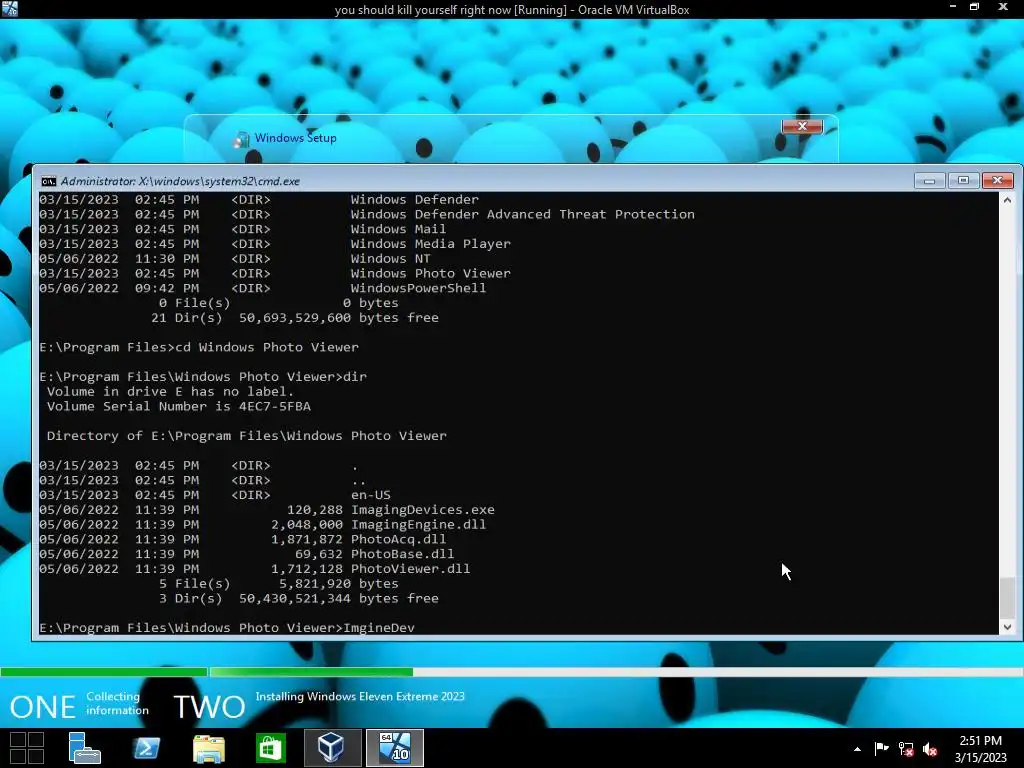Close the Windows Setup dialog
1024x768 pixels.
[x=802, y=126]
